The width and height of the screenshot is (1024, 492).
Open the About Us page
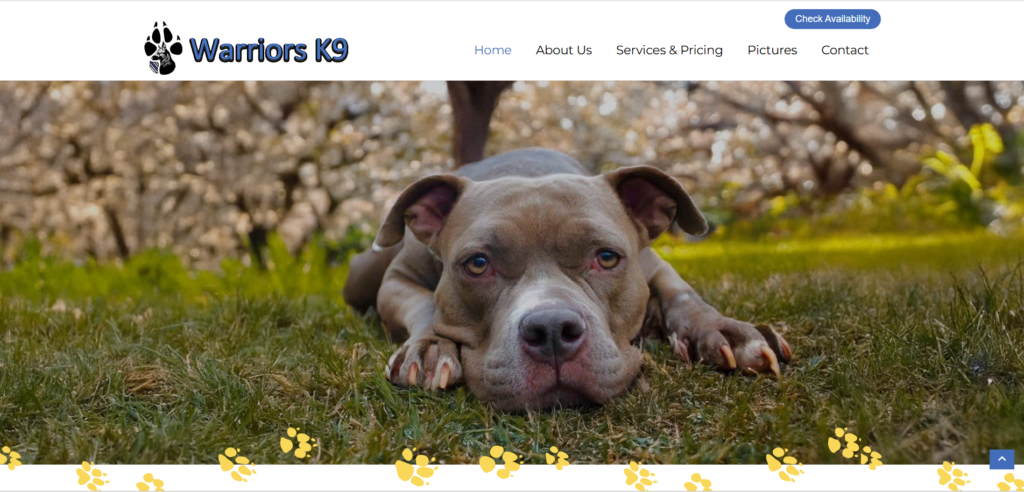coord(564,50)
